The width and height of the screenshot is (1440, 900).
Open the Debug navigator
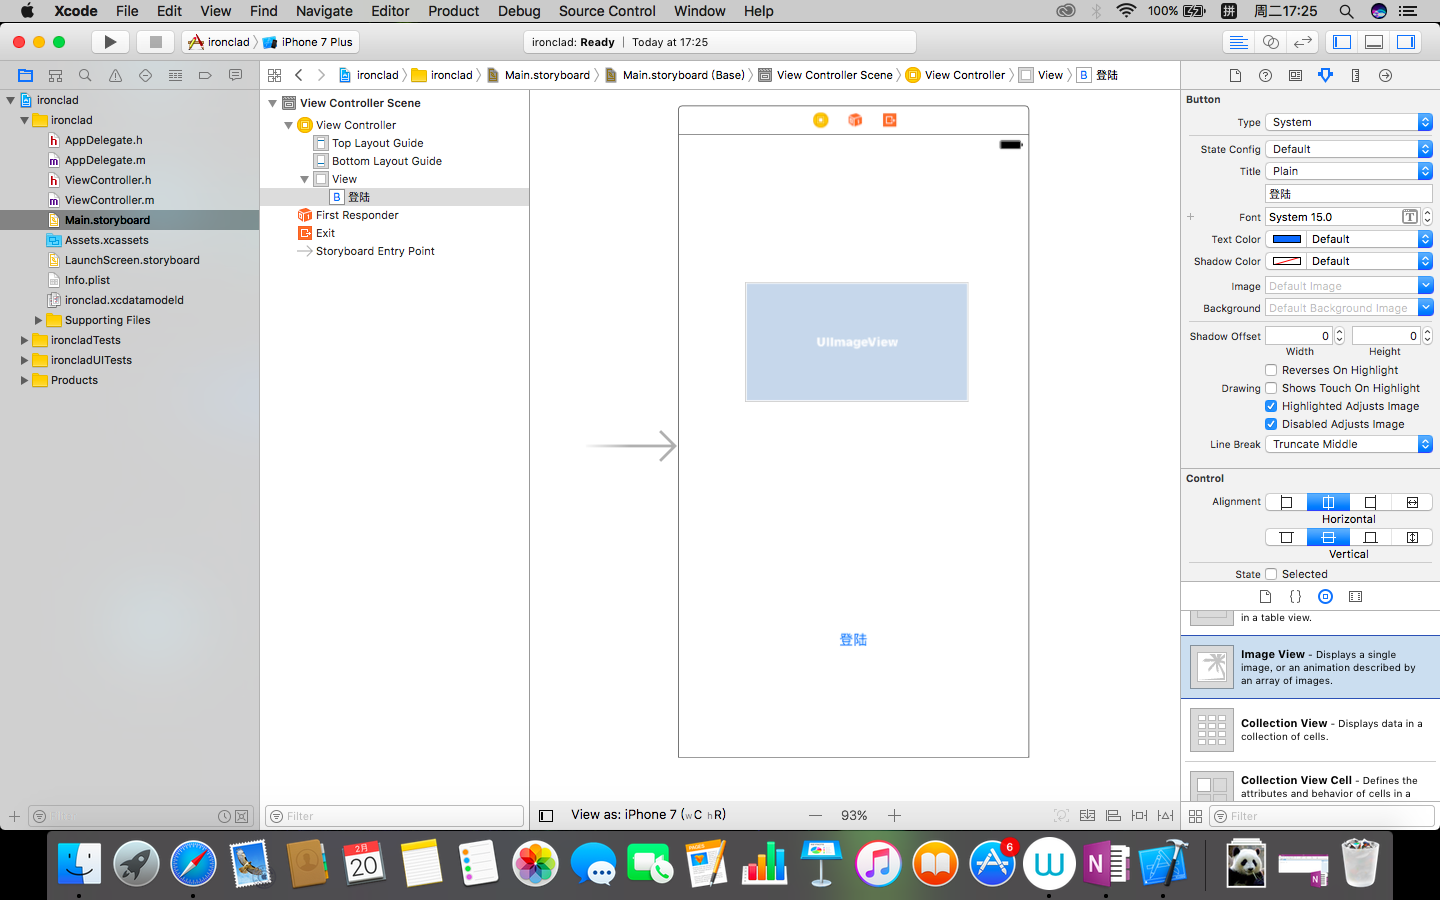coord(176,75)
